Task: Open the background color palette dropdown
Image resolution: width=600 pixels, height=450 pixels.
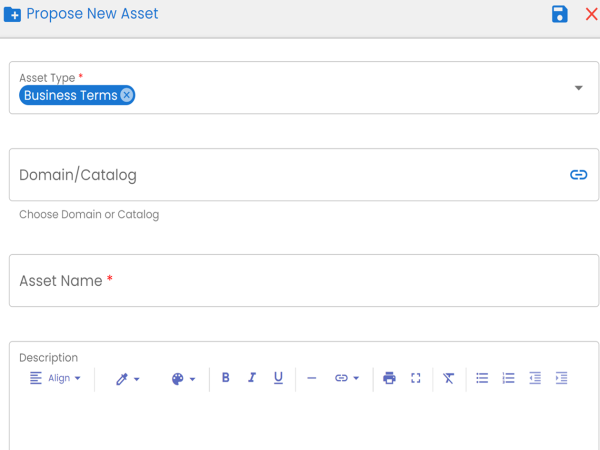Action: point(183,379)
